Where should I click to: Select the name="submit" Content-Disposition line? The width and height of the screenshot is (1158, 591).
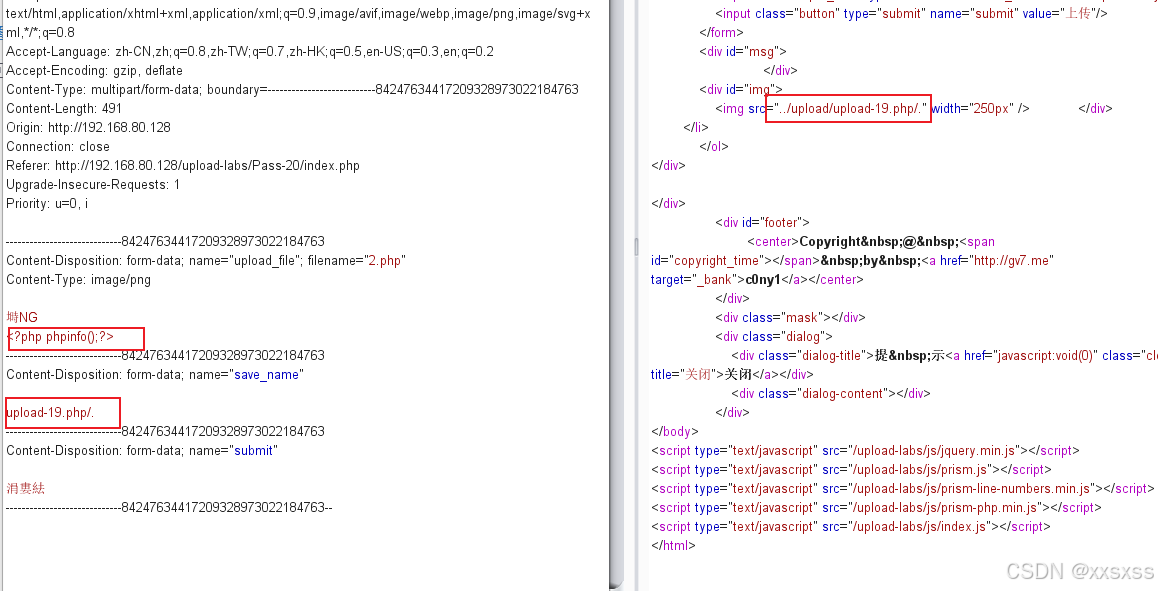tap(142, 451)
